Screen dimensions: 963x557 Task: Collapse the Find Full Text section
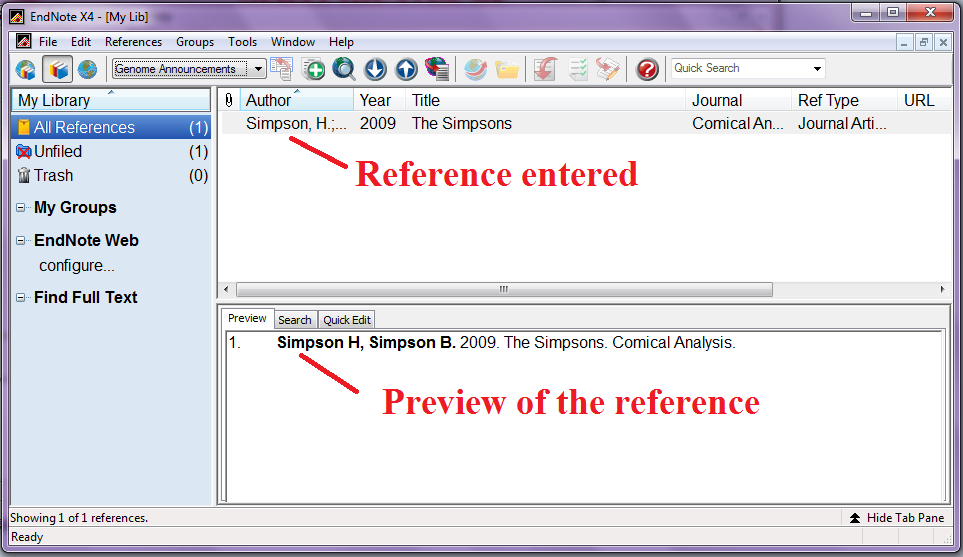20,297
